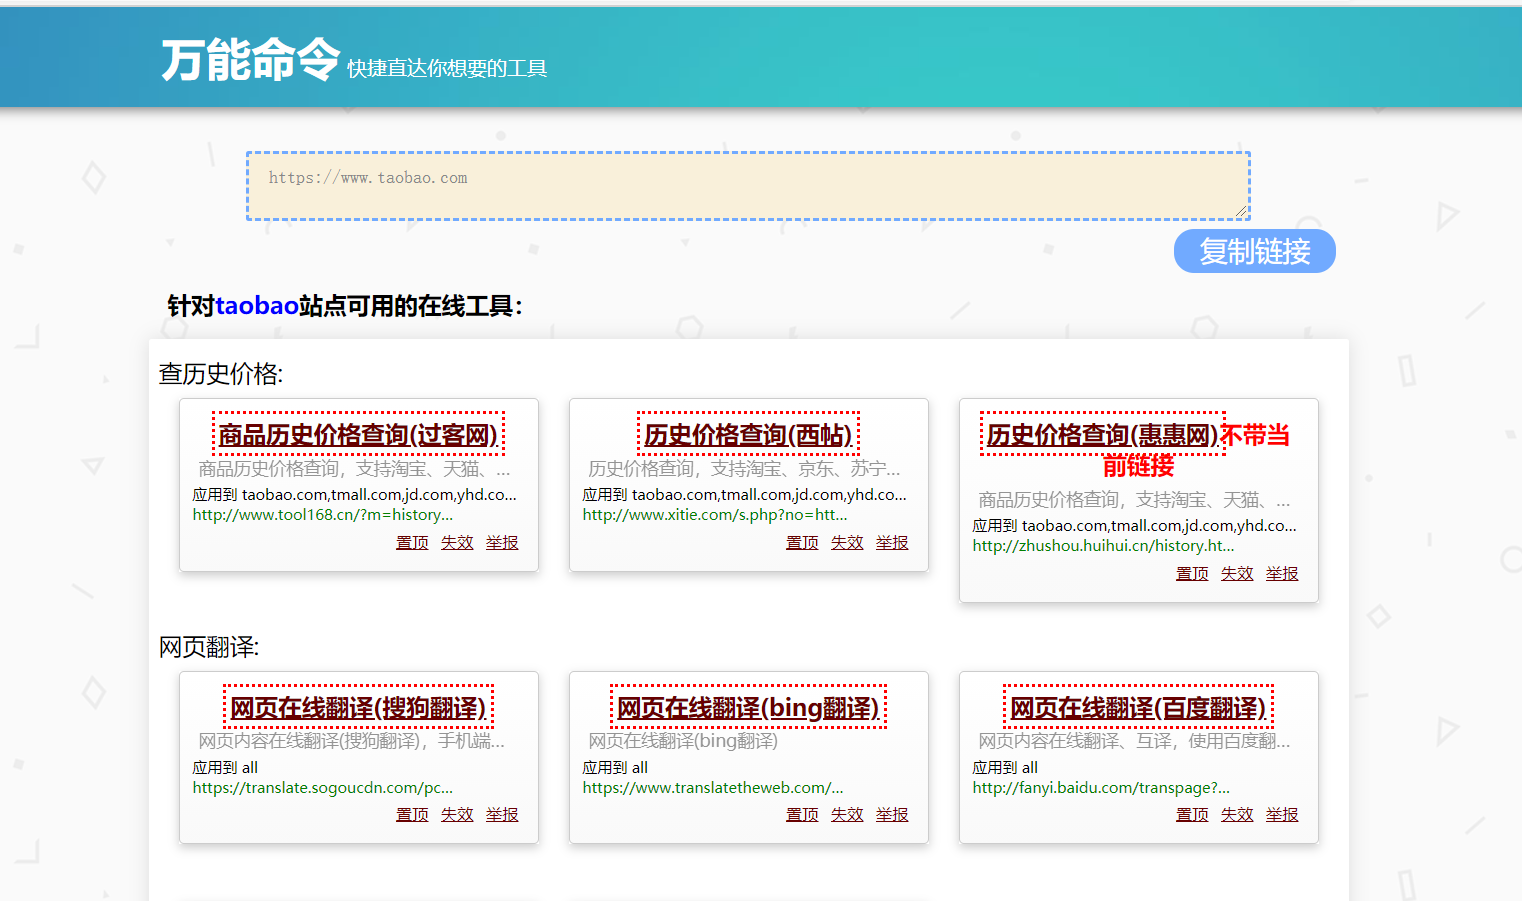Report 西帖 tool via 举报
Image resolution: width=1522 pixels, height=901 pixels.
(892, 543)
